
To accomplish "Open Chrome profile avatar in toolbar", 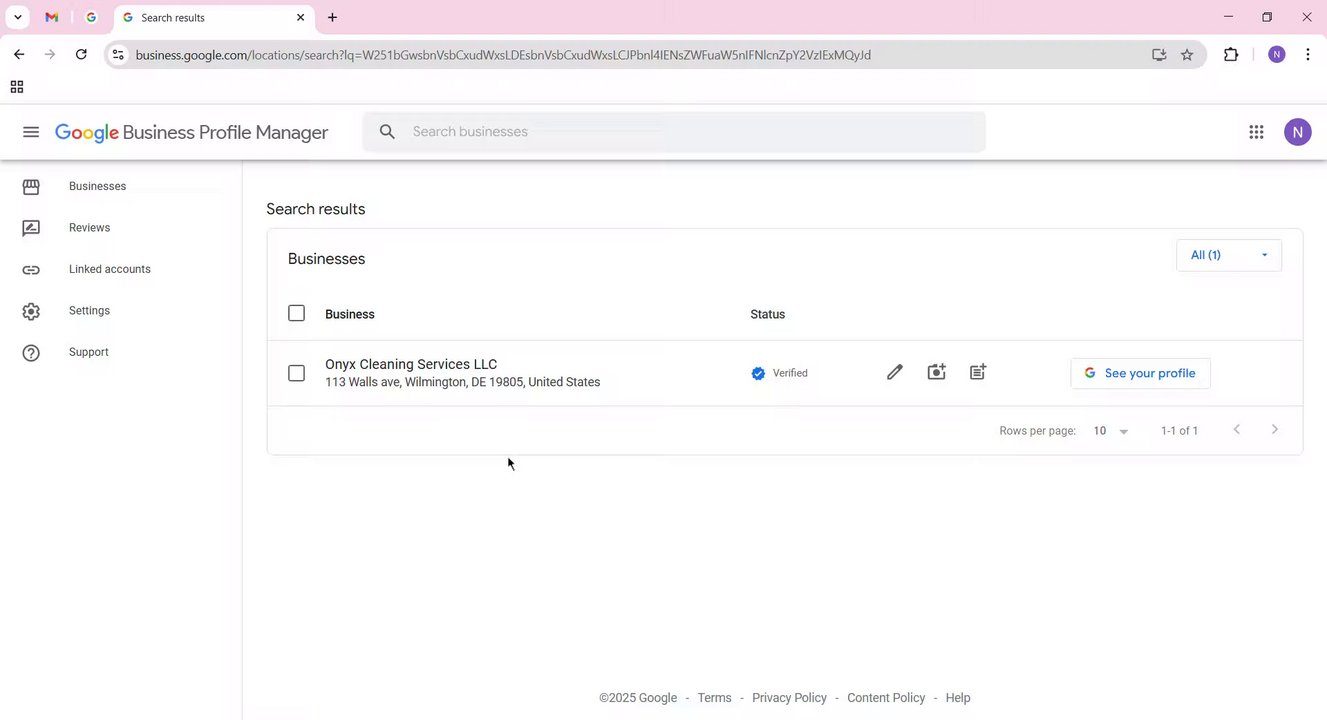I will click(x=1276, y=55).
